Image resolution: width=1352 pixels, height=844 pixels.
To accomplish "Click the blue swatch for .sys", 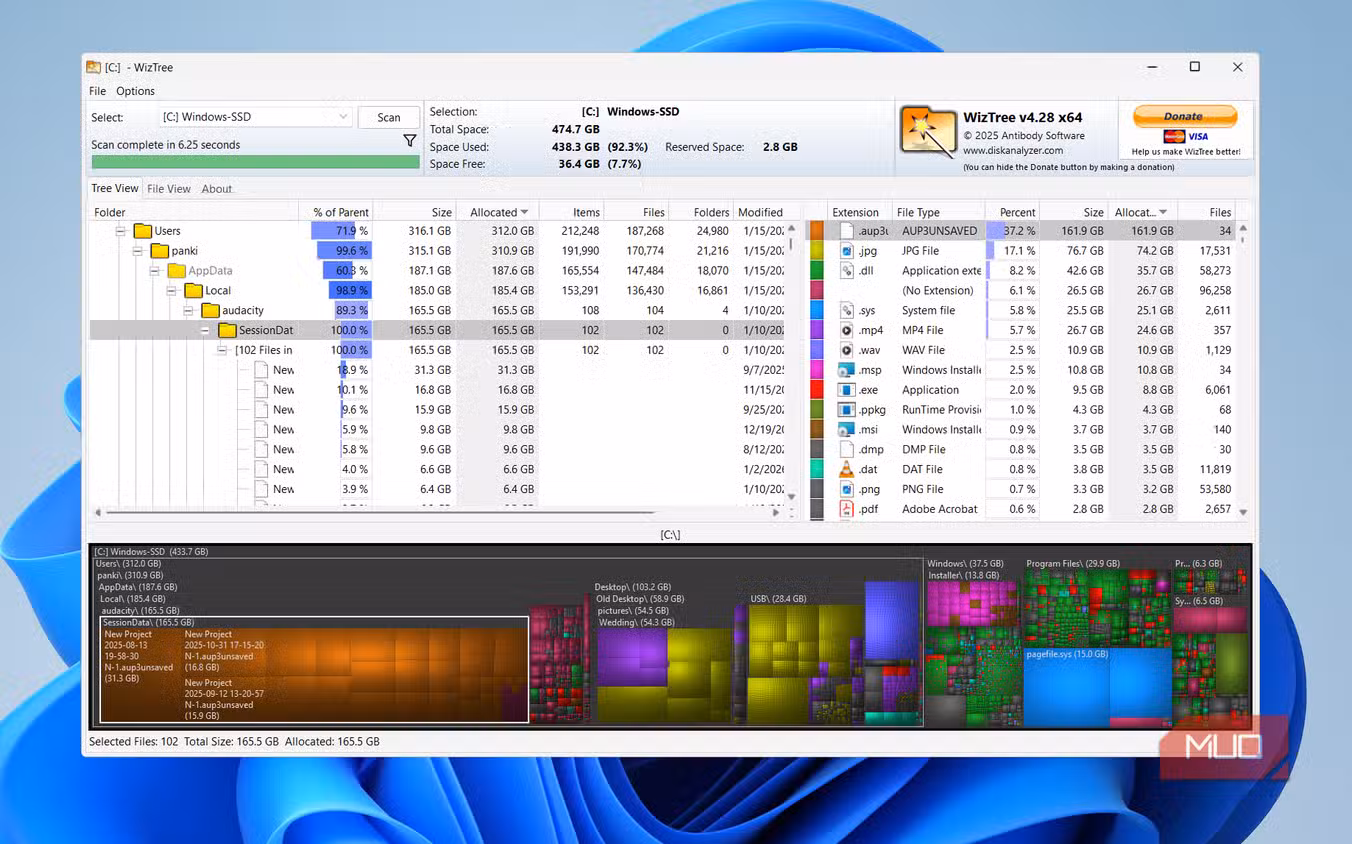I will pos(817,310).
